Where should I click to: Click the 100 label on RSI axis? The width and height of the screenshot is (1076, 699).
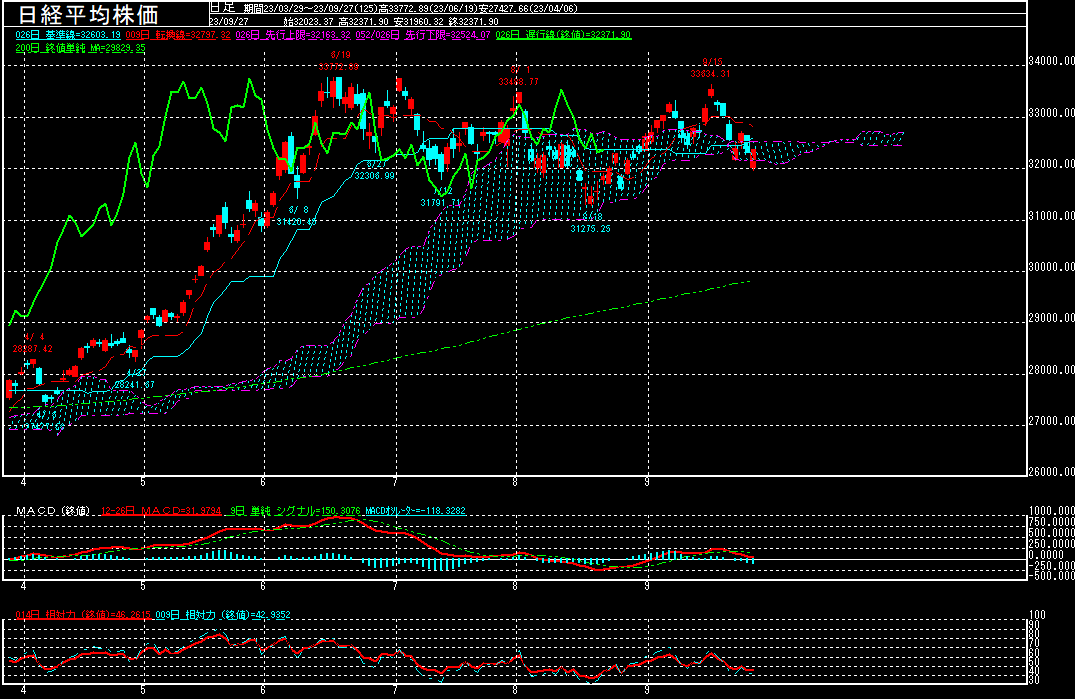click(x=1037, y=615)
